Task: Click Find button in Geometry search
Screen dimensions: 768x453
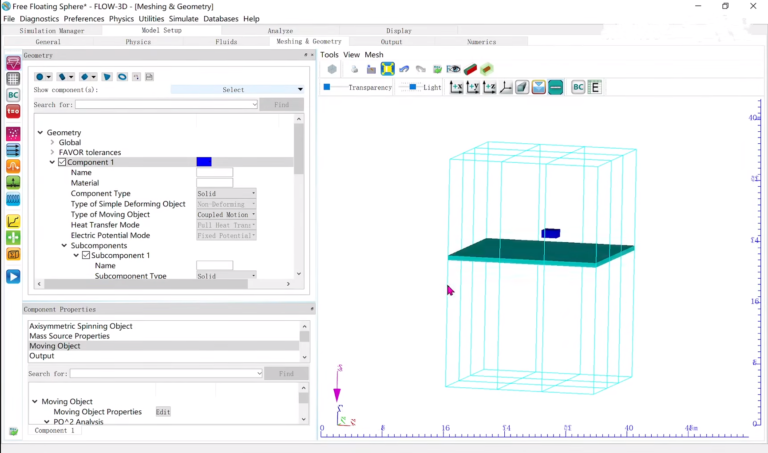Action: (282, 104)
